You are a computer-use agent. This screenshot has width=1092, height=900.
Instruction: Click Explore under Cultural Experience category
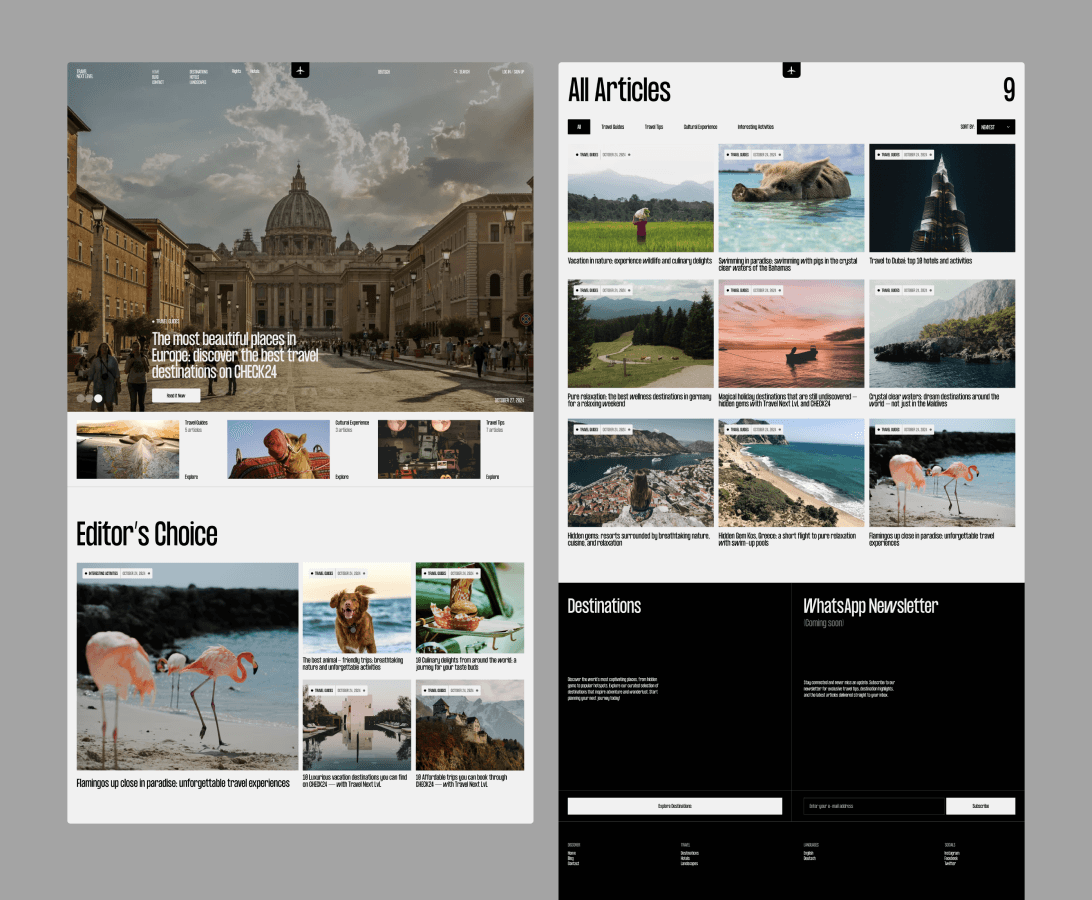point(342,477)
